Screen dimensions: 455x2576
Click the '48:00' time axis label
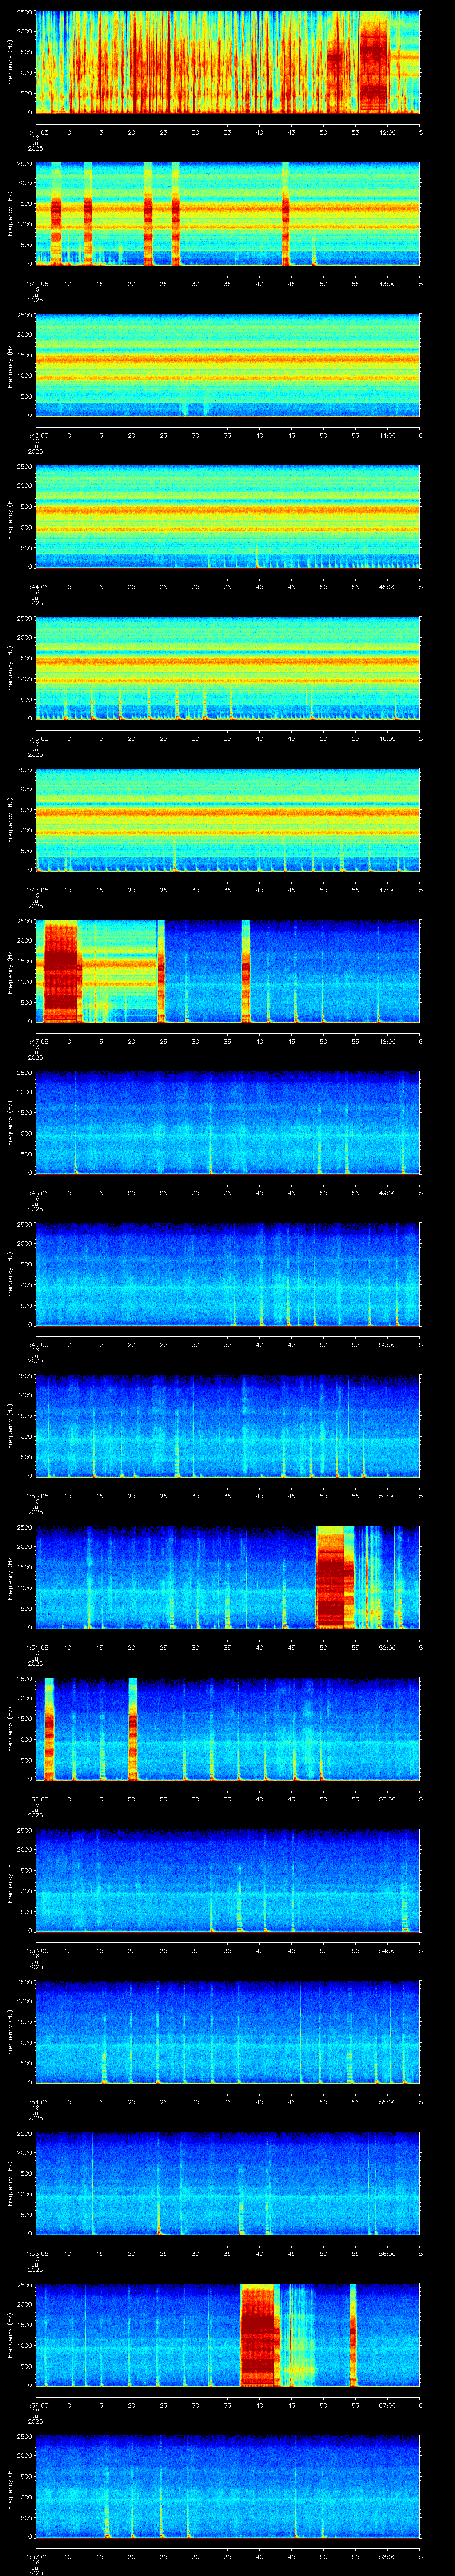pos(387,1041)
